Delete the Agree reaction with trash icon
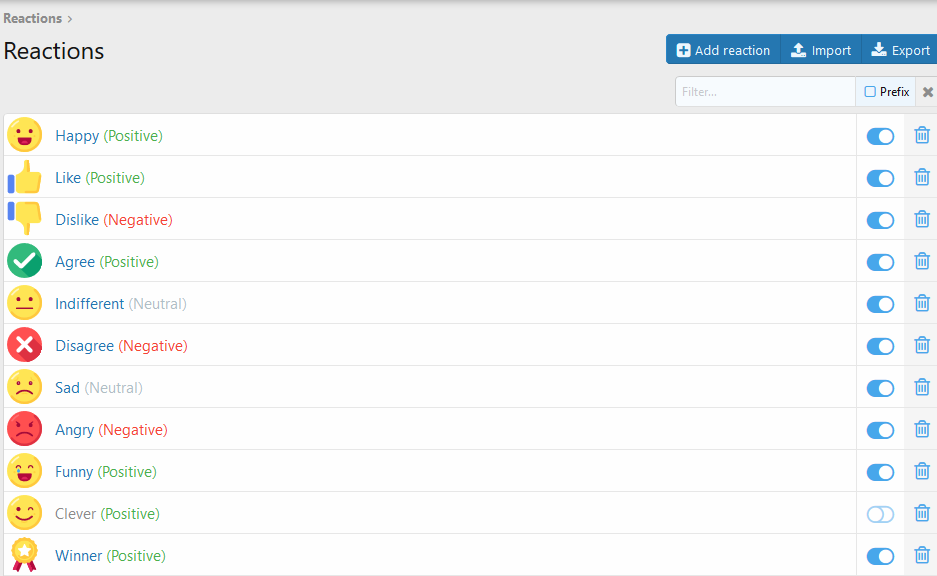Screen dimensions: 937x576 click(x=922, y=261)
